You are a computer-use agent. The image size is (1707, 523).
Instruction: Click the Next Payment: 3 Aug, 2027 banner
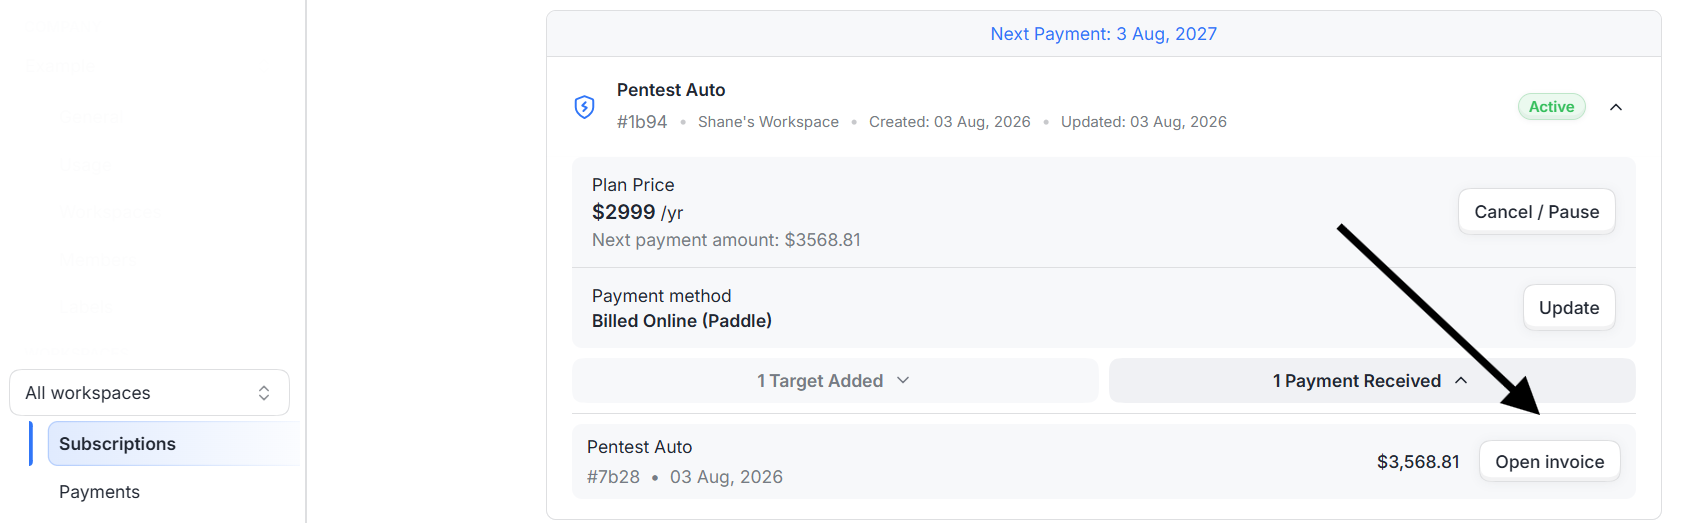(1103, 34)
